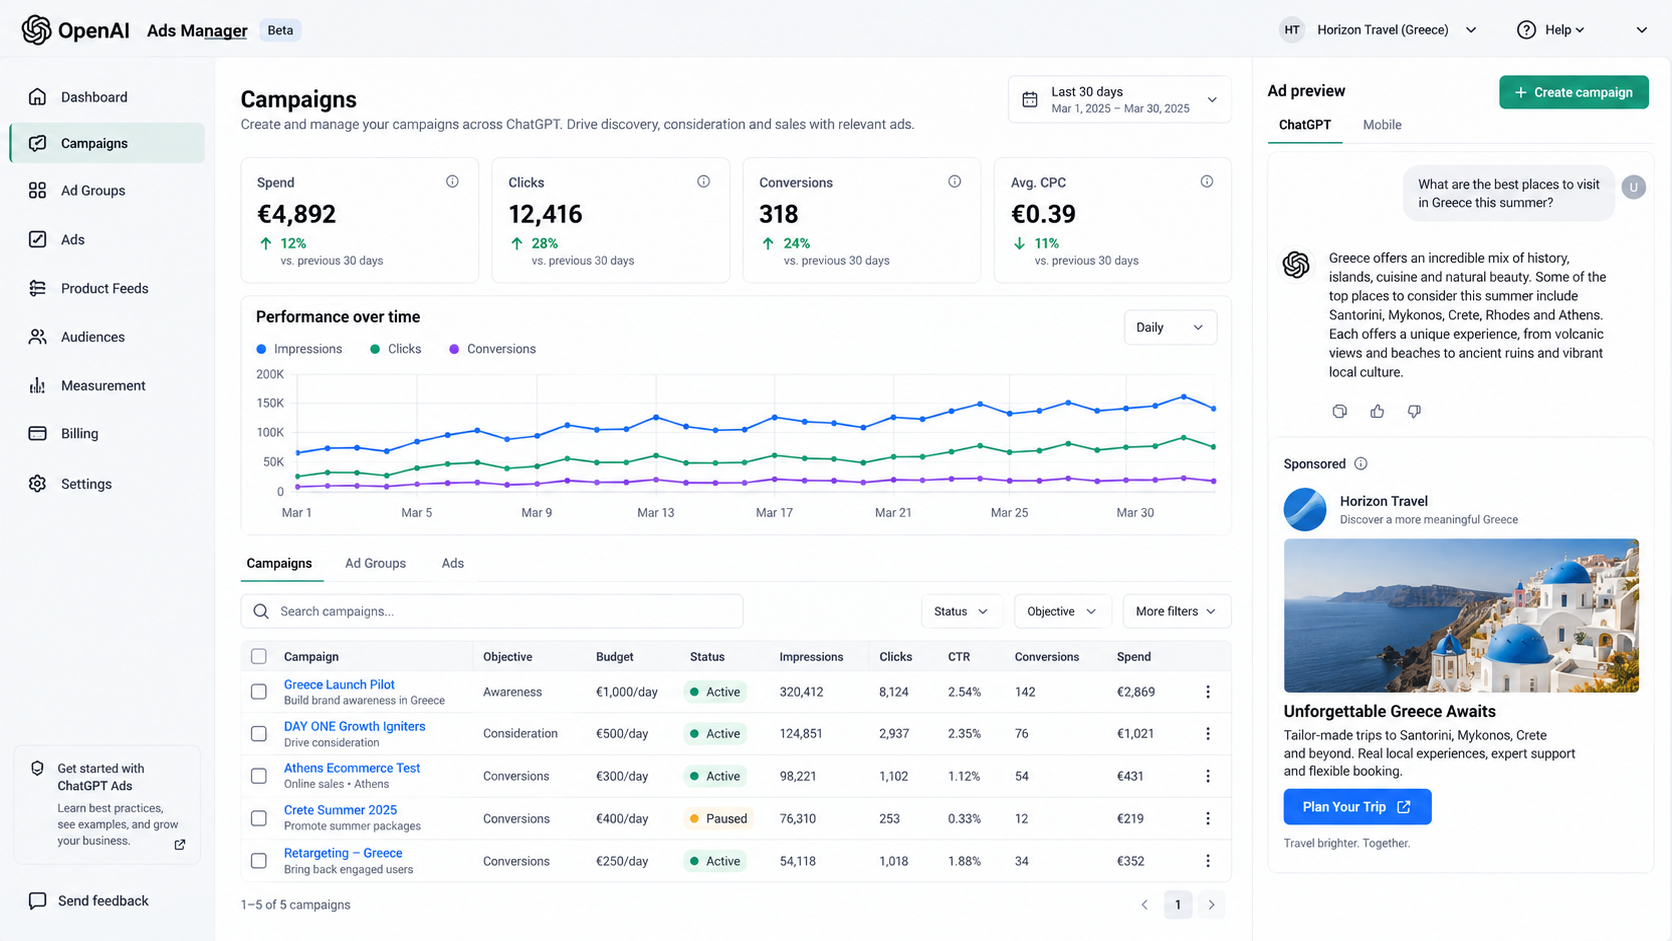Viewport: 1672px width, 941px height.
Task: Click the external link icon in Get started card
Action: [180, 844]
